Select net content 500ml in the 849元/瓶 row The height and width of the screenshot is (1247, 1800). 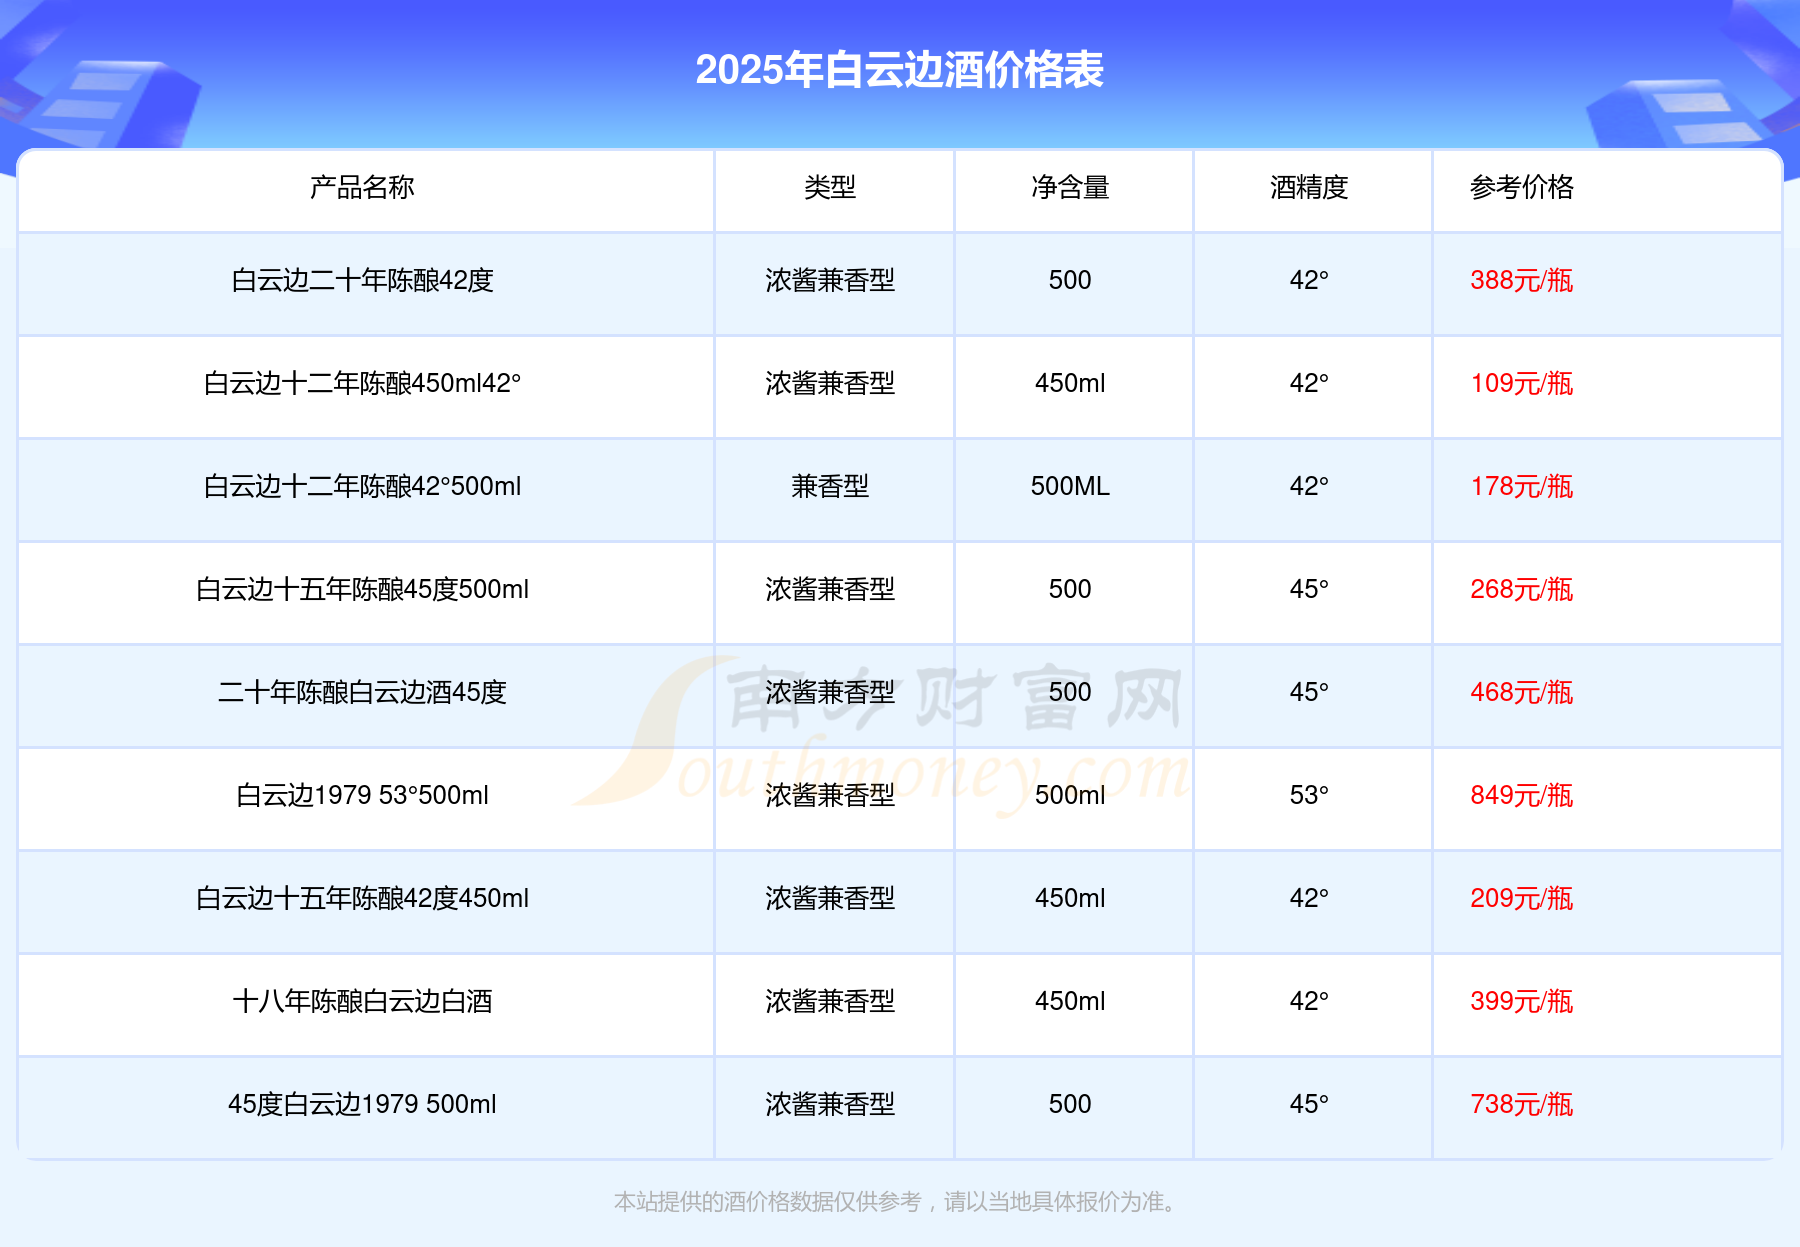click(x=1070, y=795)
